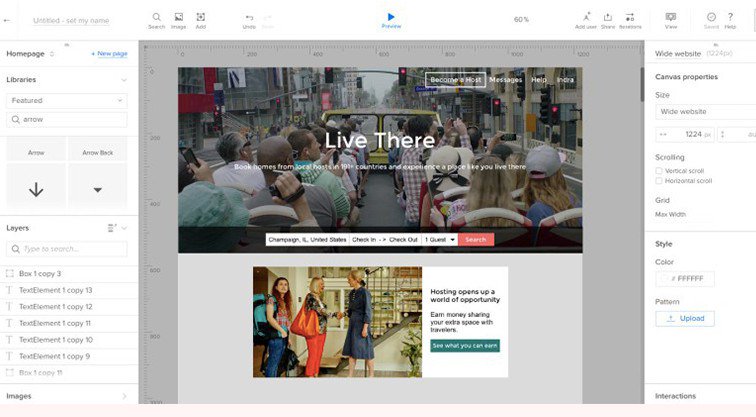Viewport: 756px width, 417px height.
Task: Click the layers list options icon
Action: pyautogui.click(x=112, y=228)
